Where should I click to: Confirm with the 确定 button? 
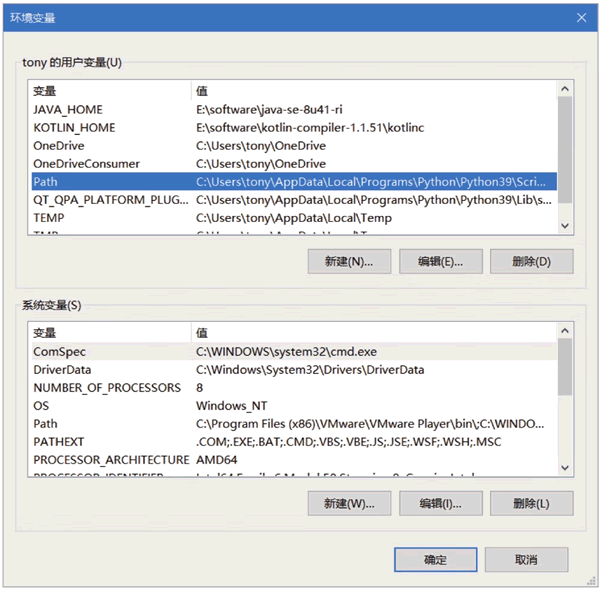[x=435, y=560]
